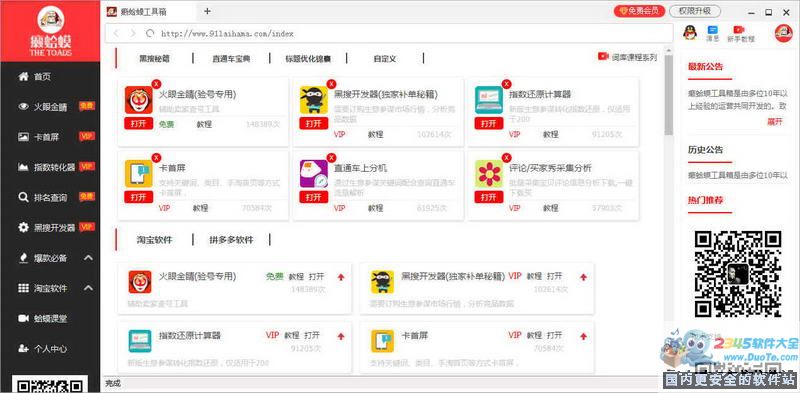Click the 评论/买家秀采集分析 flower card icon

click(489, 174)
